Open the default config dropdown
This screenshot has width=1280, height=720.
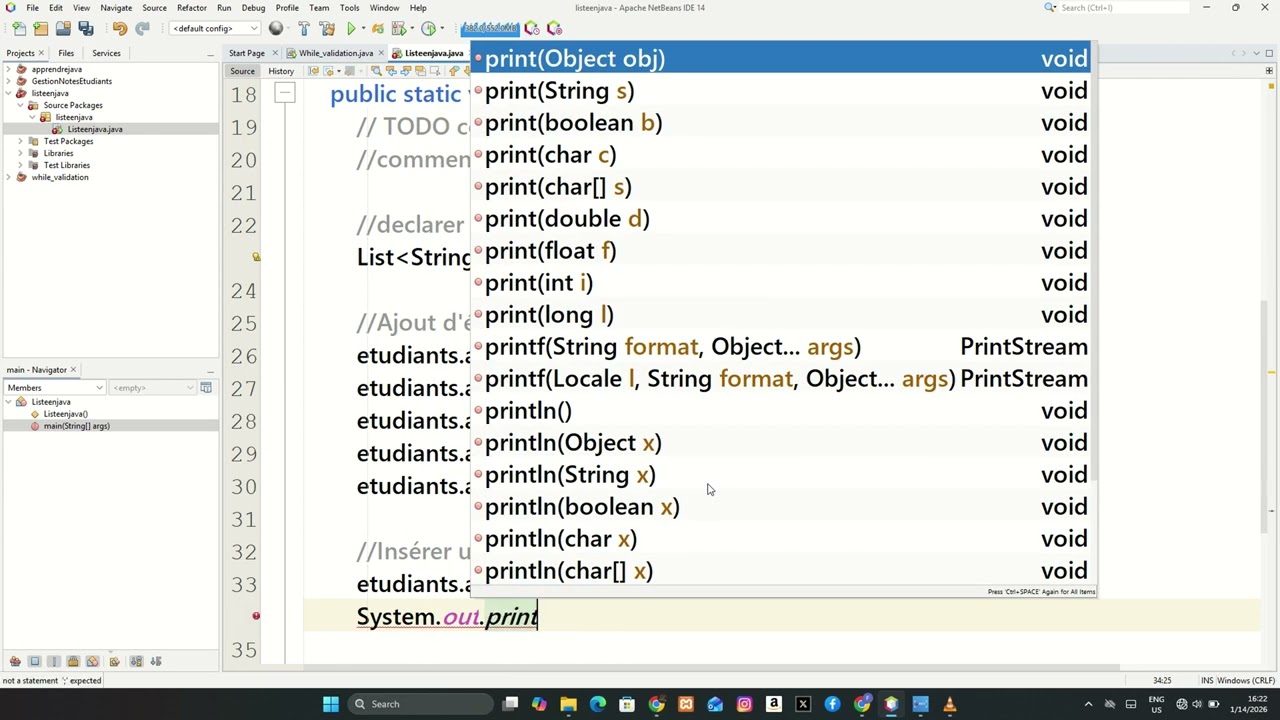215,28
